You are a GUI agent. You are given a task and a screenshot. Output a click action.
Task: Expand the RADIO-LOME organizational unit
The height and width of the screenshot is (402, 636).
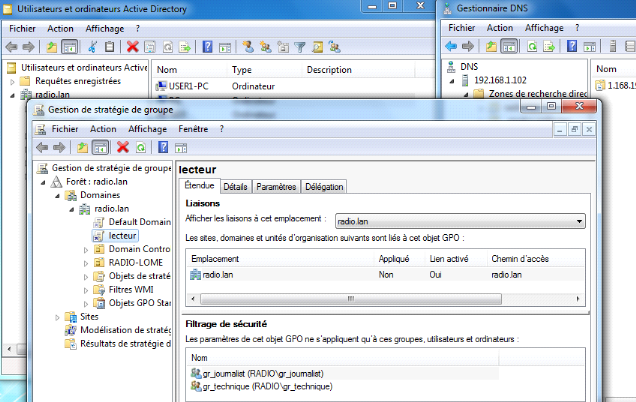(x=84, y=263)
